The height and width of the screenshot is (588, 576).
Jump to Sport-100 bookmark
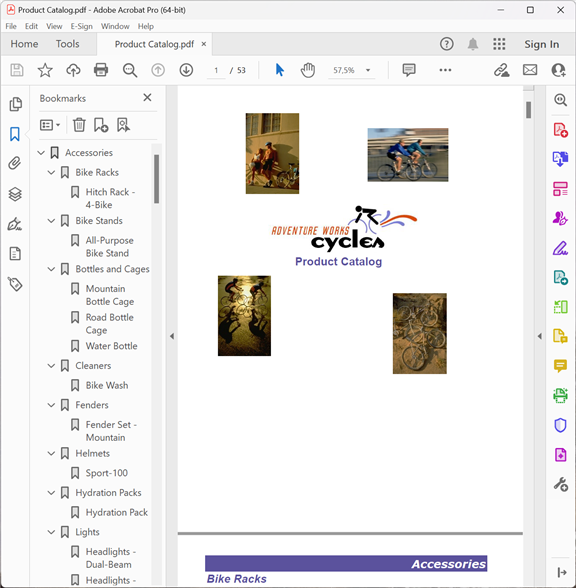click(x=106, y=473)
